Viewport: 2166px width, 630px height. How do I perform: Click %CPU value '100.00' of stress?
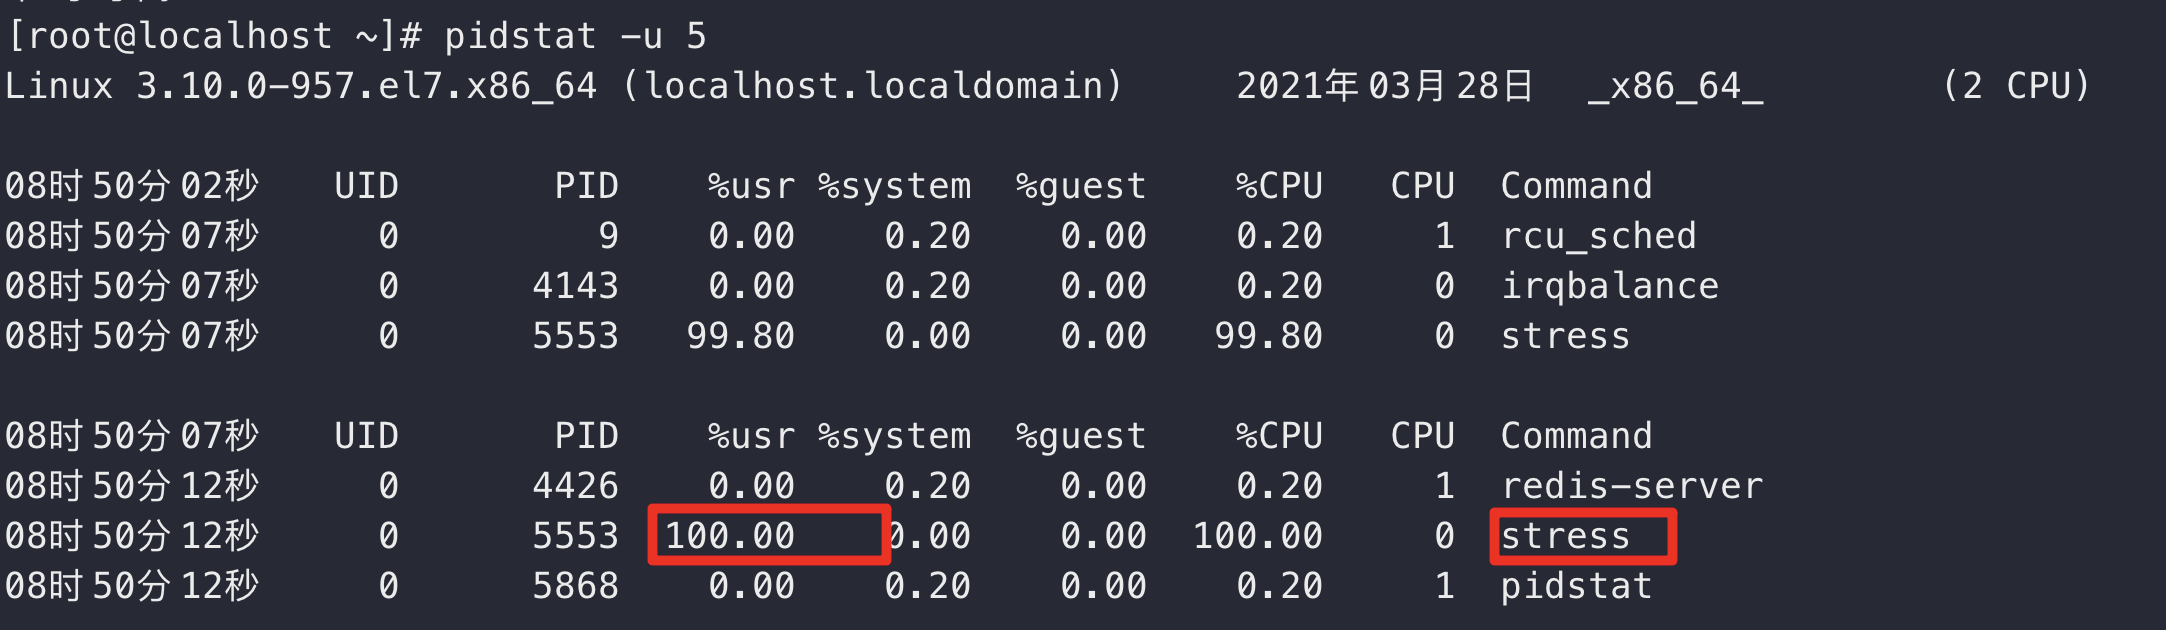coord(1258,537)
